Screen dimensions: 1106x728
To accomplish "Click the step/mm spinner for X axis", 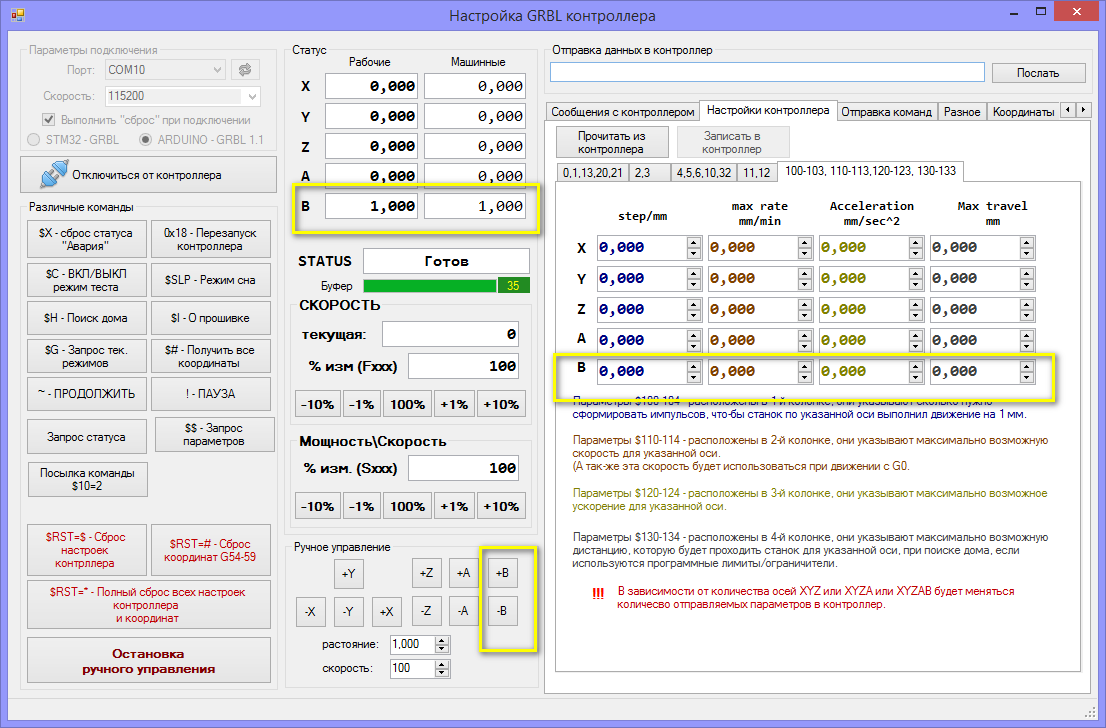I will point(694,248).
